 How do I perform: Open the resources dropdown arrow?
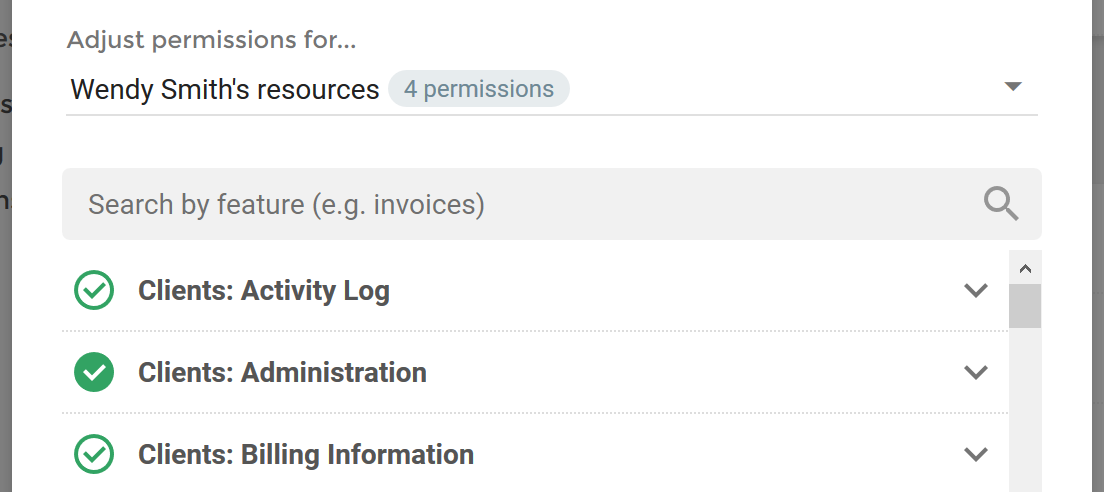pos(1012,87)
